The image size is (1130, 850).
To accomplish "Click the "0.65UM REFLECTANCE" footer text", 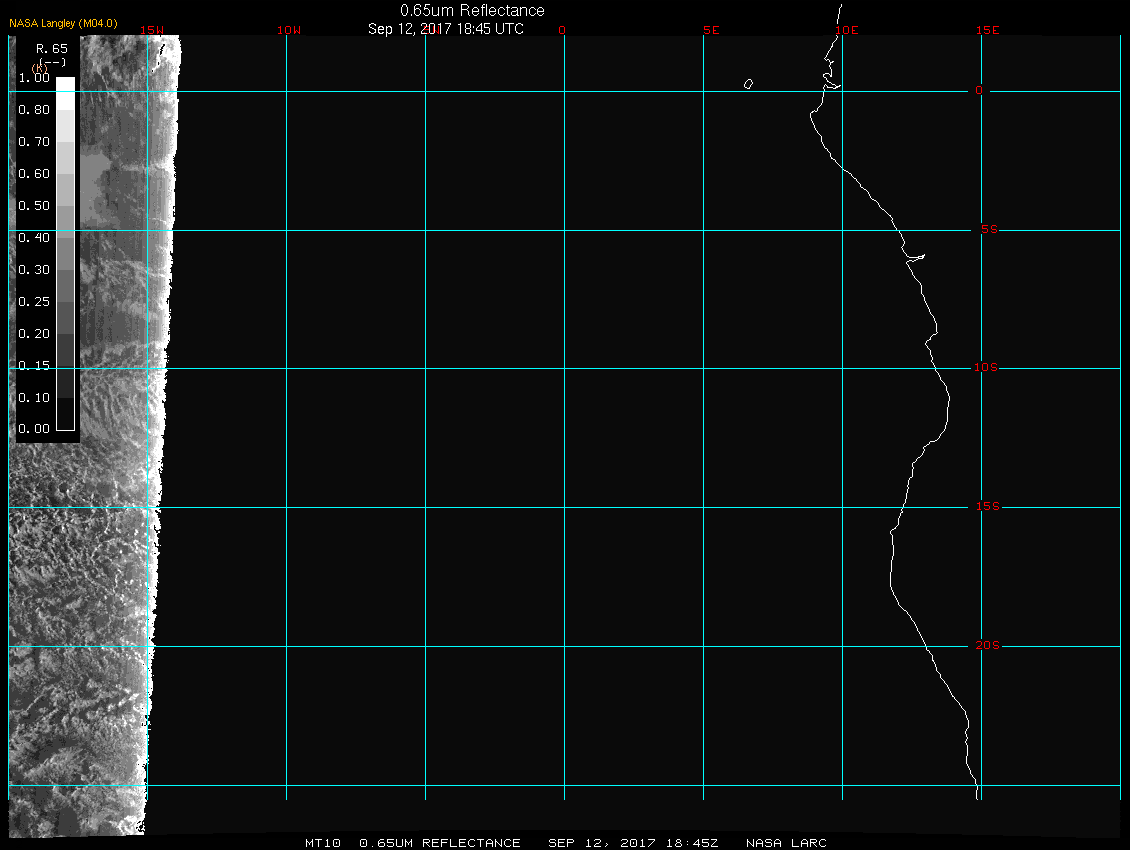I will [x=440, y=843].
